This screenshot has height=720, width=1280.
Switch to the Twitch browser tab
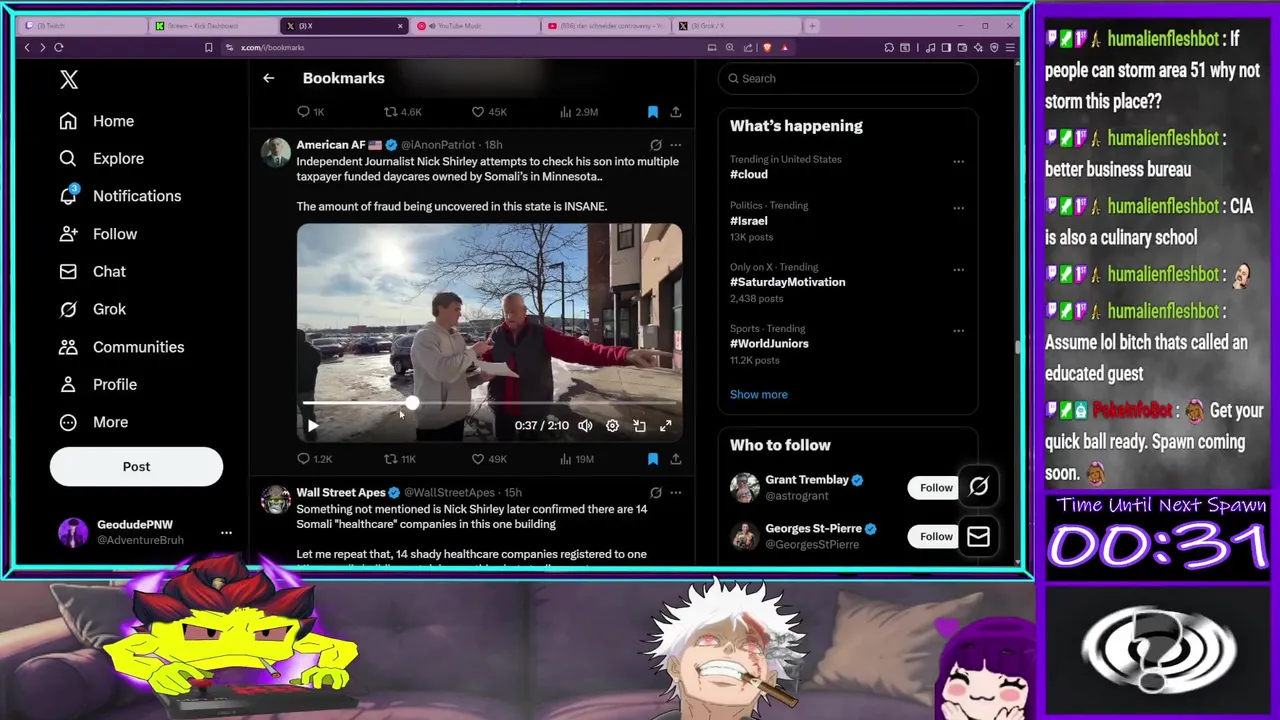click(82, 26)
